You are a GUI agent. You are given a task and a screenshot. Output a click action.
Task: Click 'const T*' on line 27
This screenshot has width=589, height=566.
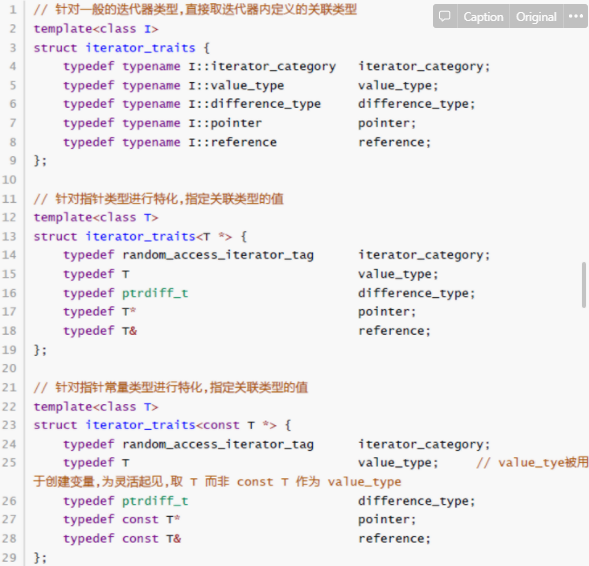click(x=151, y=520)
